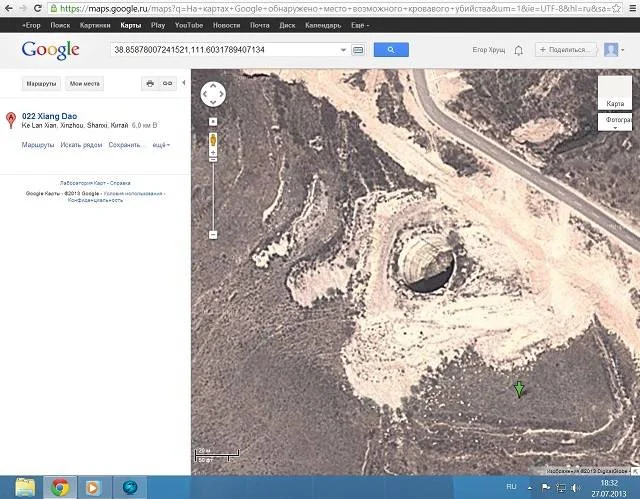
Task: Click the green arrow marker on the map
Action: pos(519,389)
